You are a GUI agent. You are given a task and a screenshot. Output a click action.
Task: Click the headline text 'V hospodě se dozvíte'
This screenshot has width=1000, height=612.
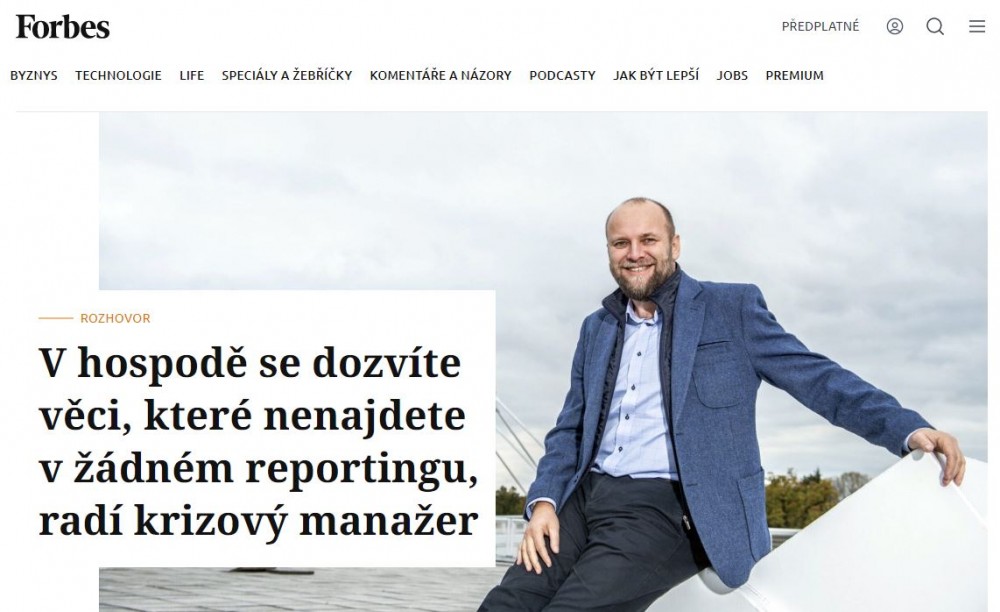[250, 363]
